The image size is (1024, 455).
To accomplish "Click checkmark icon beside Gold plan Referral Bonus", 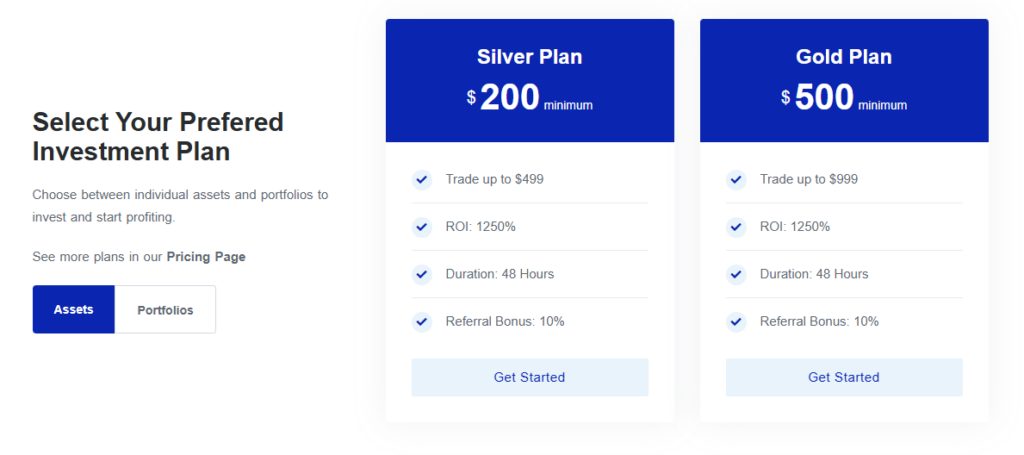I will click(736, 322).
